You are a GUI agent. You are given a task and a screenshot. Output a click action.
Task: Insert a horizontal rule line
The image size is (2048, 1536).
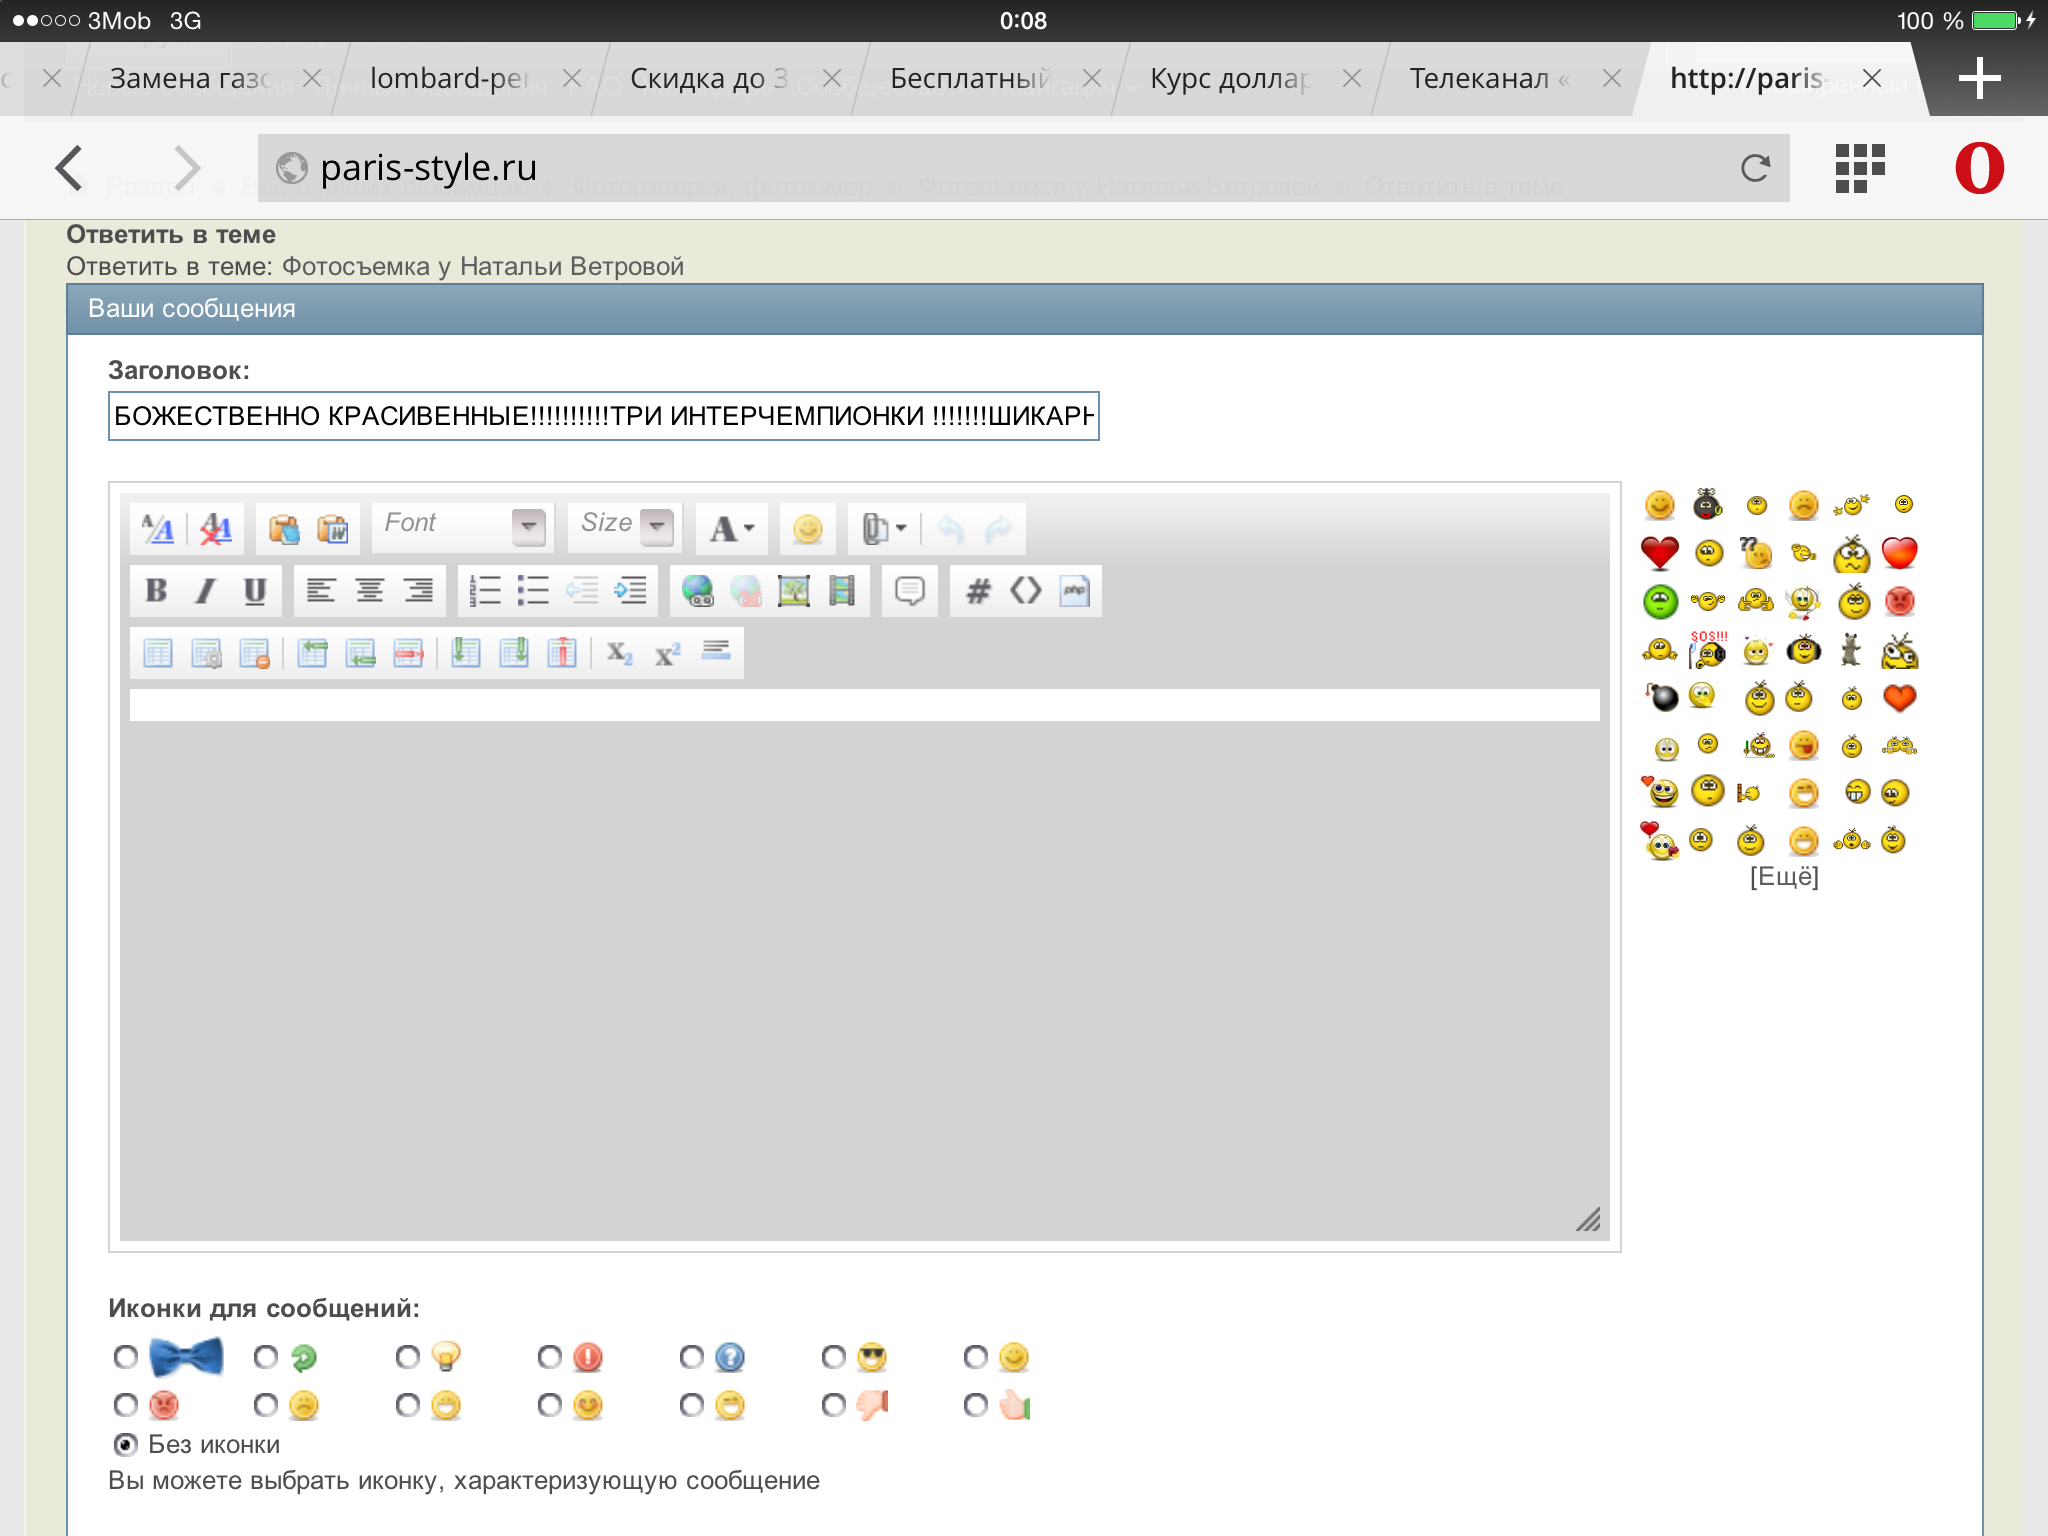point(716,653)
